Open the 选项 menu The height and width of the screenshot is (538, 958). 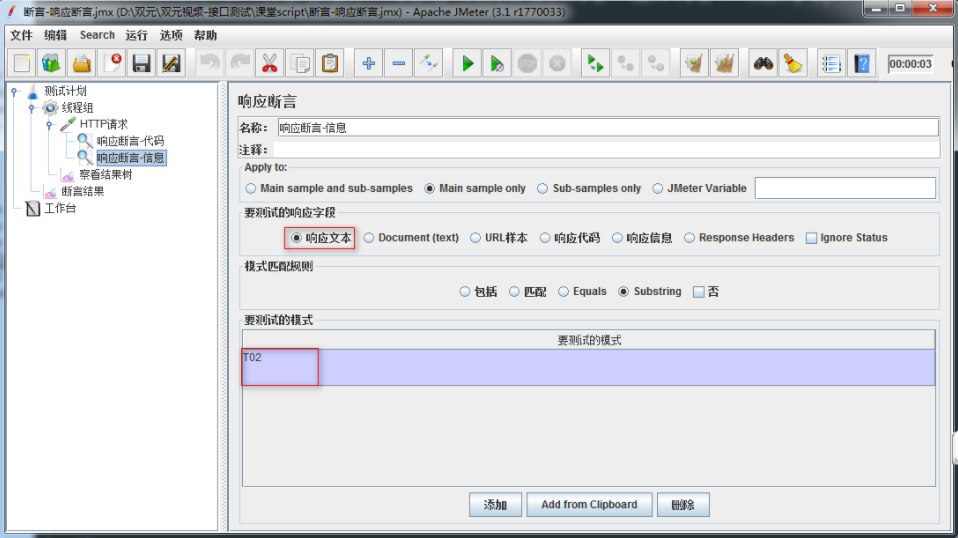(x=171, y=35)
